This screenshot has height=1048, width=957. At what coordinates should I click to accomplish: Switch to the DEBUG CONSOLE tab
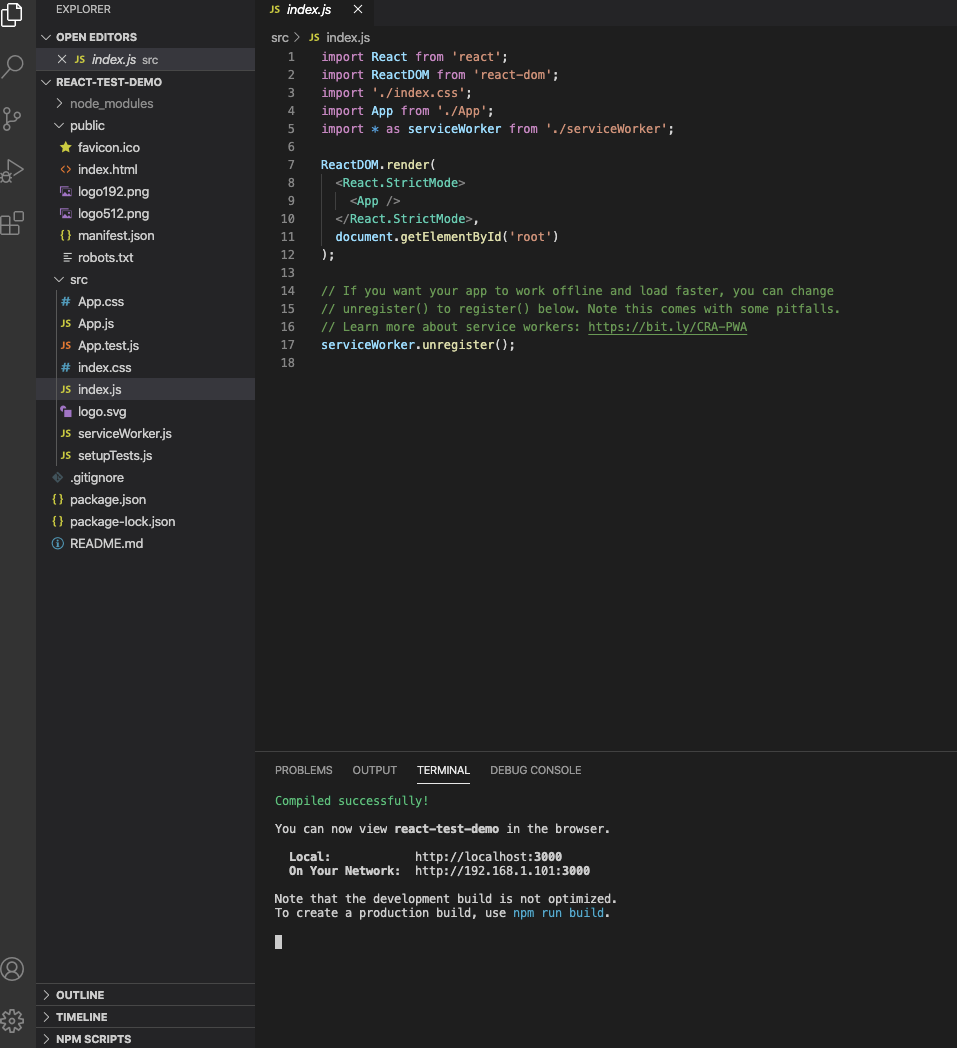tap(535, 771)
